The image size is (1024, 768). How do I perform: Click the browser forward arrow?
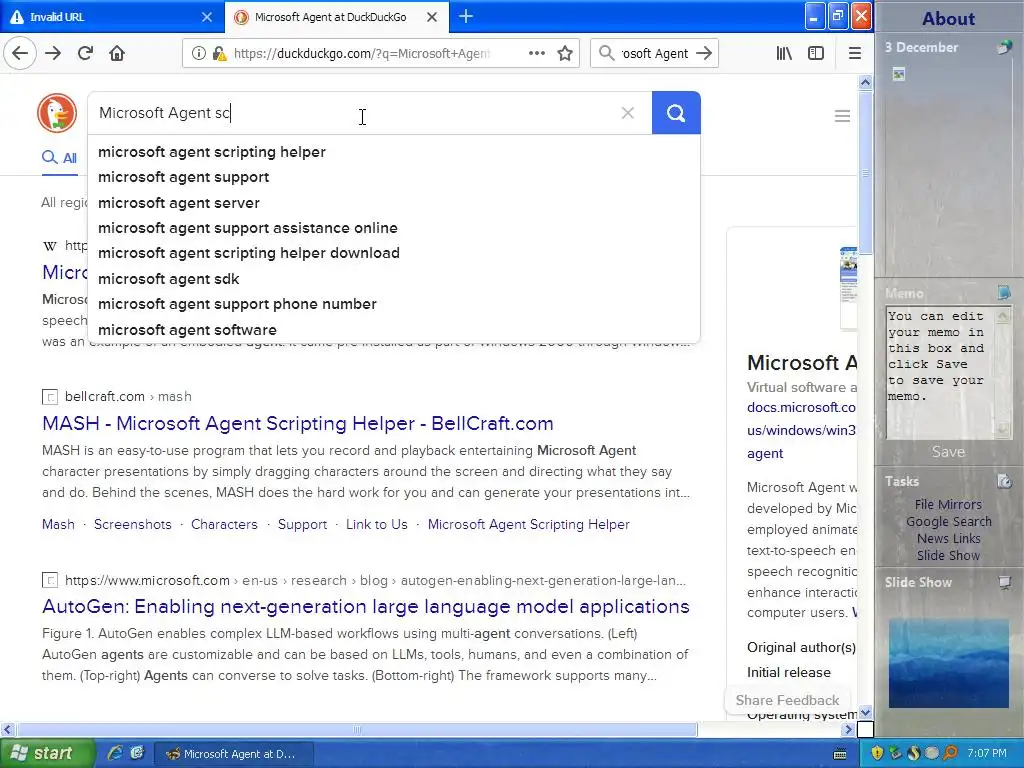coord(53,53)
